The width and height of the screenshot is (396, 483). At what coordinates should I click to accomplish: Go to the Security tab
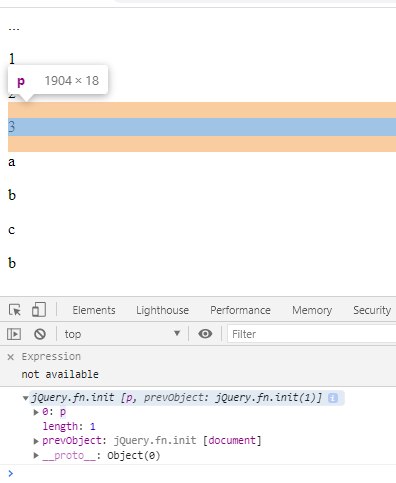tap(372, 310)
